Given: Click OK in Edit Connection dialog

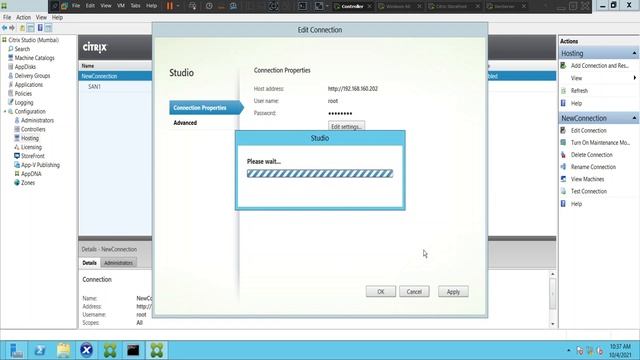Looking at the screenshot, I should pos(380,292).
